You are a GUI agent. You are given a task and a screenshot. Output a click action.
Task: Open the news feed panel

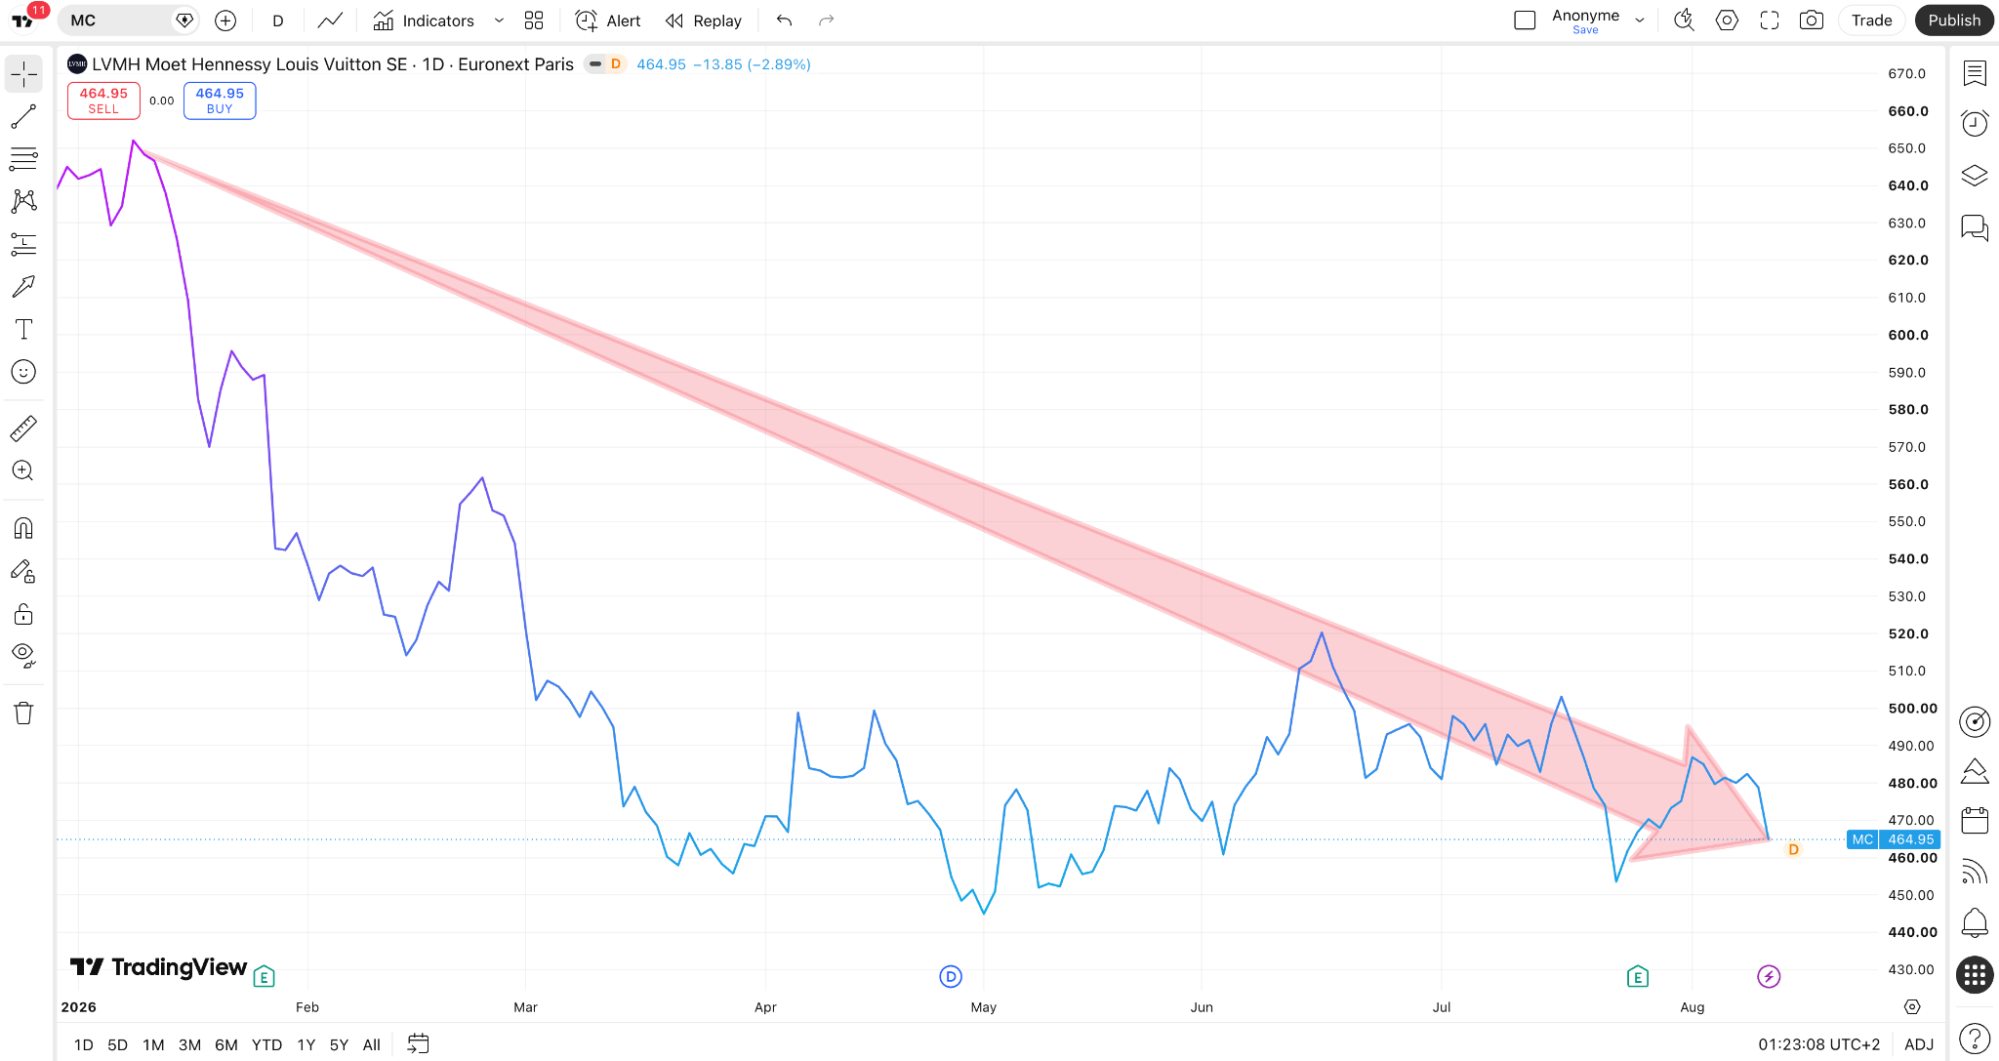tap(1975, 872)
